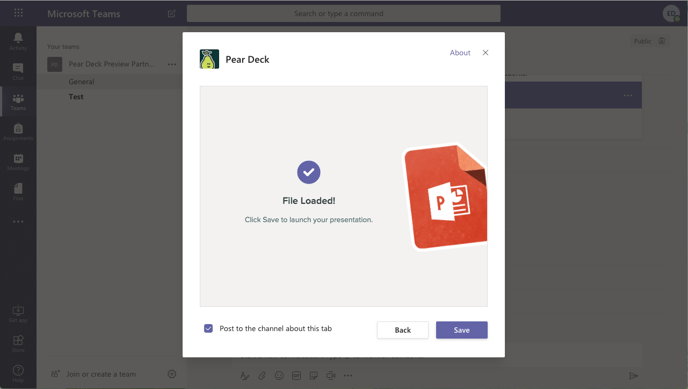Screen dimensions: 688x389
Task: Click the Pear Deck app logo icon
Action: pyautogui.click(x=209, y=59)
